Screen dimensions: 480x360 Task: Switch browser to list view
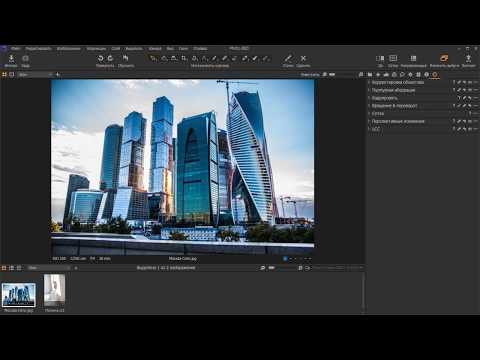coord(12,268)
